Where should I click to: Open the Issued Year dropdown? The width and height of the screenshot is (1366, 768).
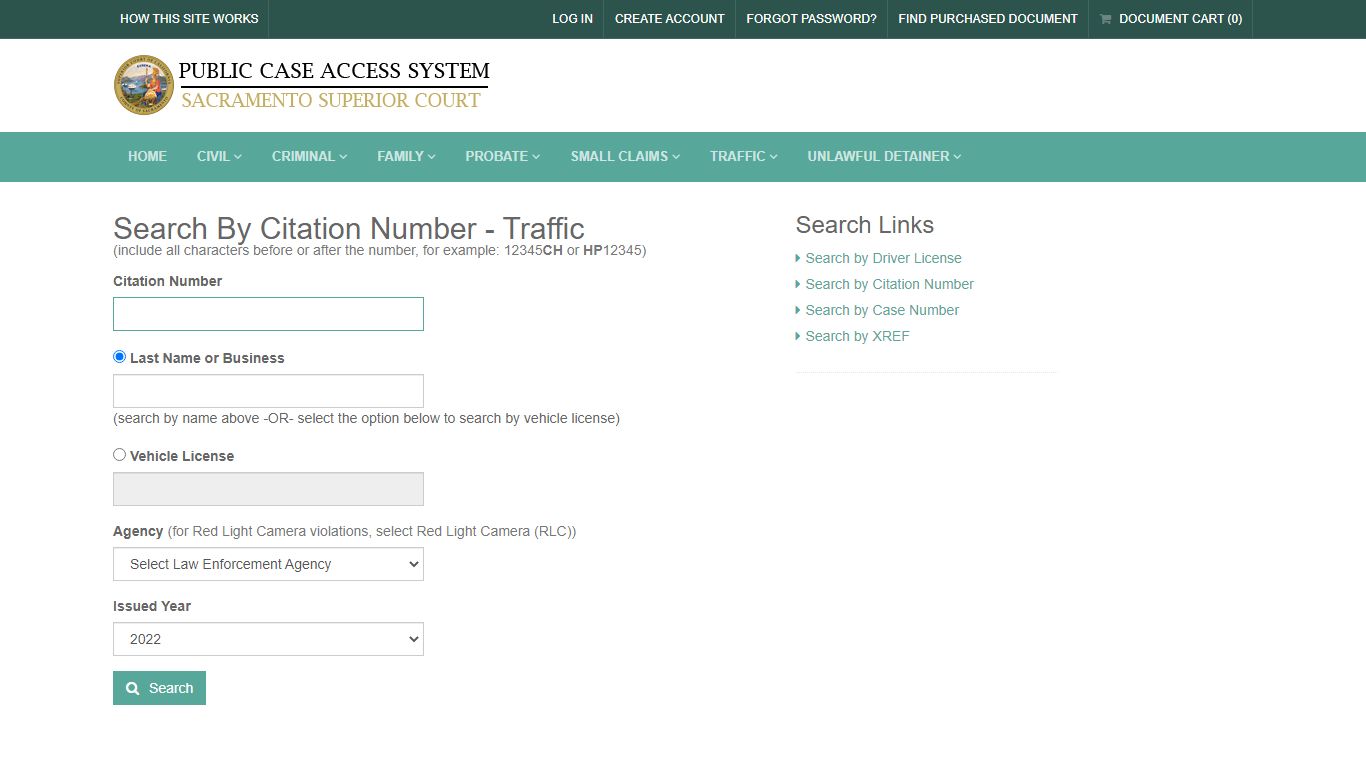point(268,639)
